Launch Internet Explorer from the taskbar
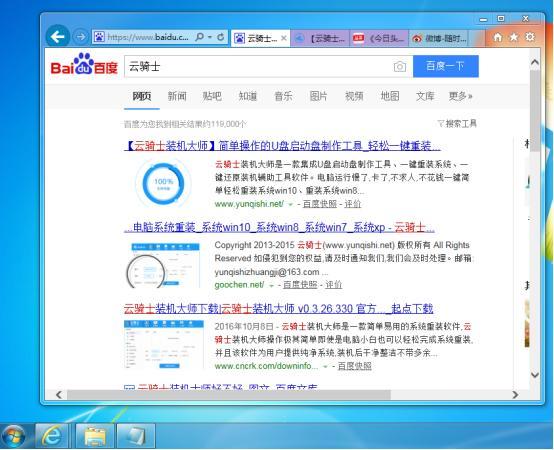554x450 pixels. [52, 436]
